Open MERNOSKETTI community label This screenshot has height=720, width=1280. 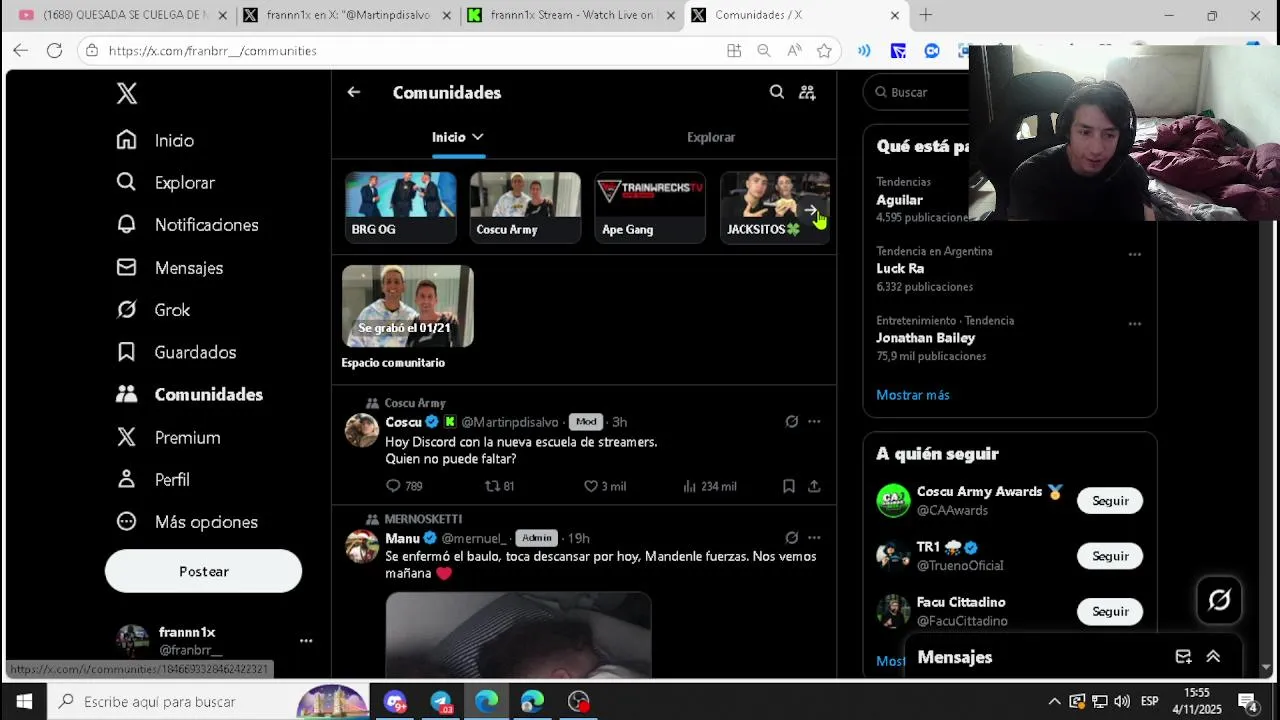point(423,519)
